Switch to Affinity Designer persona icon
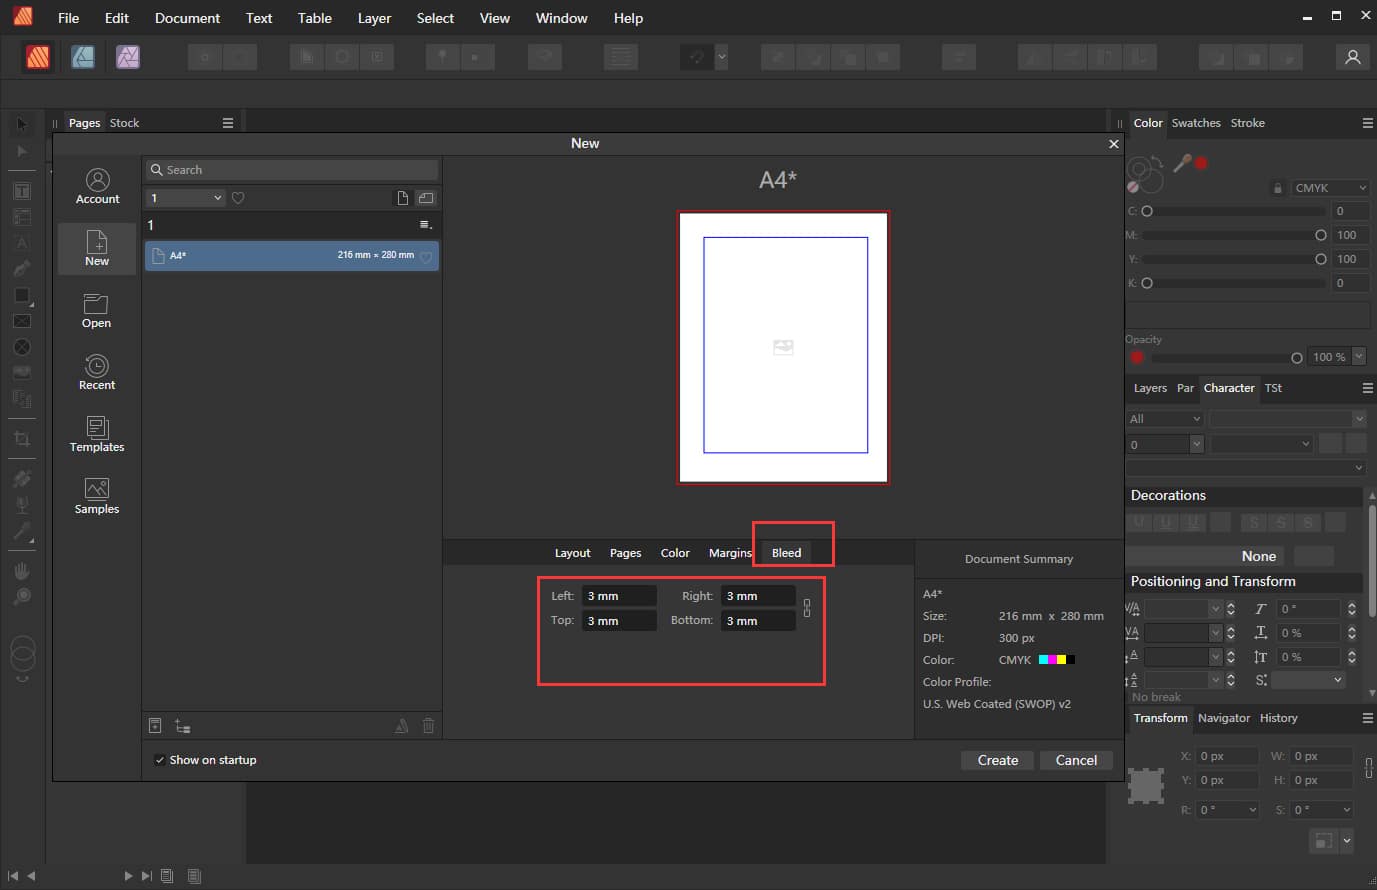The width and height of the screenshot is (1377, 890). point(83,57)
